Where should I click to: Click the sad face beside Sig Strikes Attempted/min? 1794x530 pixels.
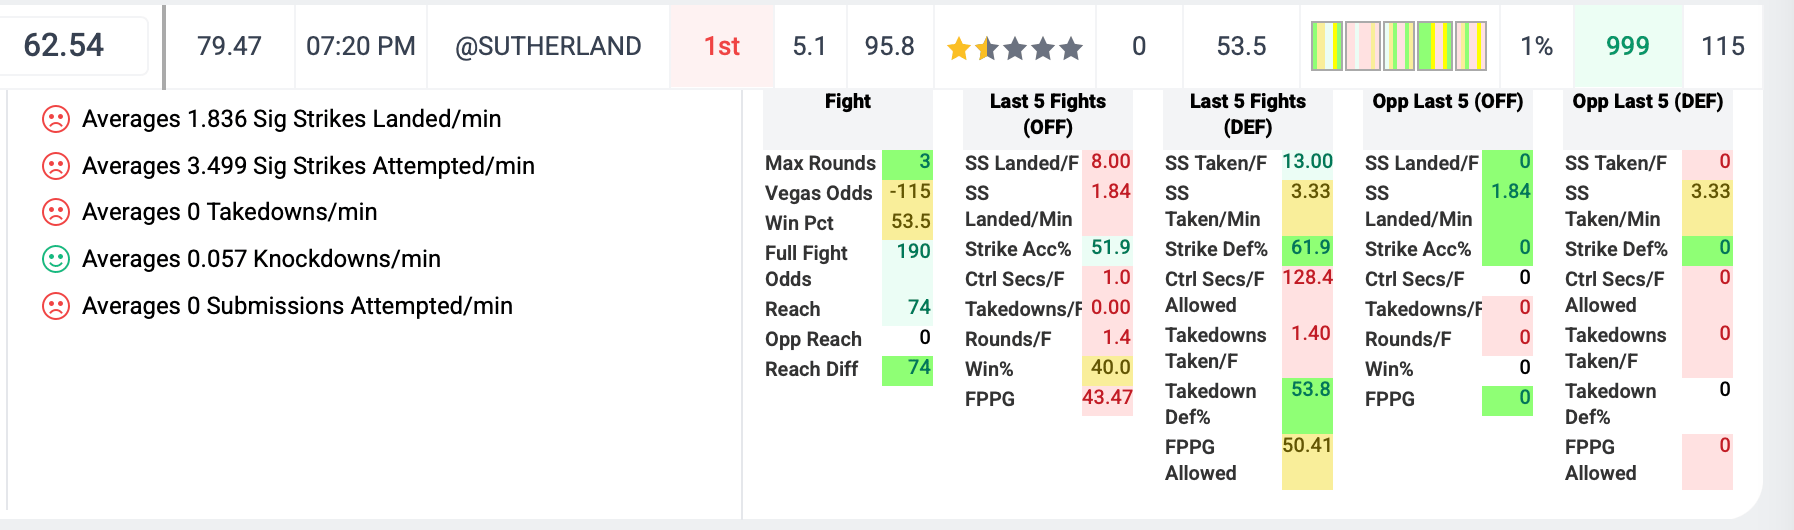click(56, 166)
